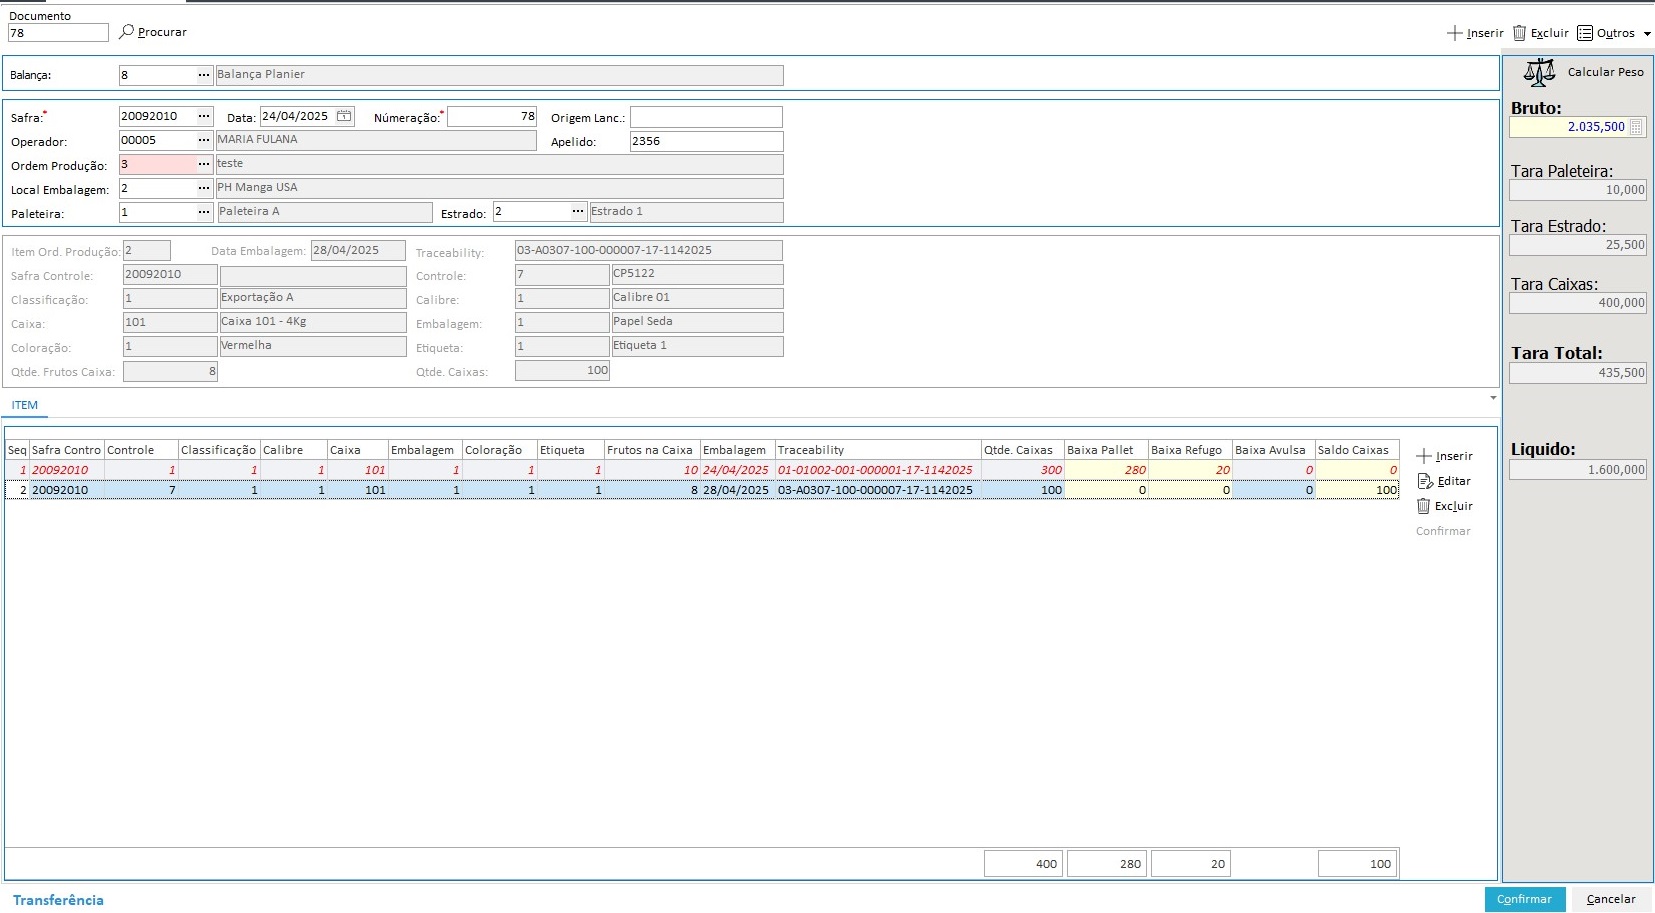Screen dimensions: 1655x913
Task: Click the top toolbar Excluir trash icon
Action: [x=1520, y=33]
